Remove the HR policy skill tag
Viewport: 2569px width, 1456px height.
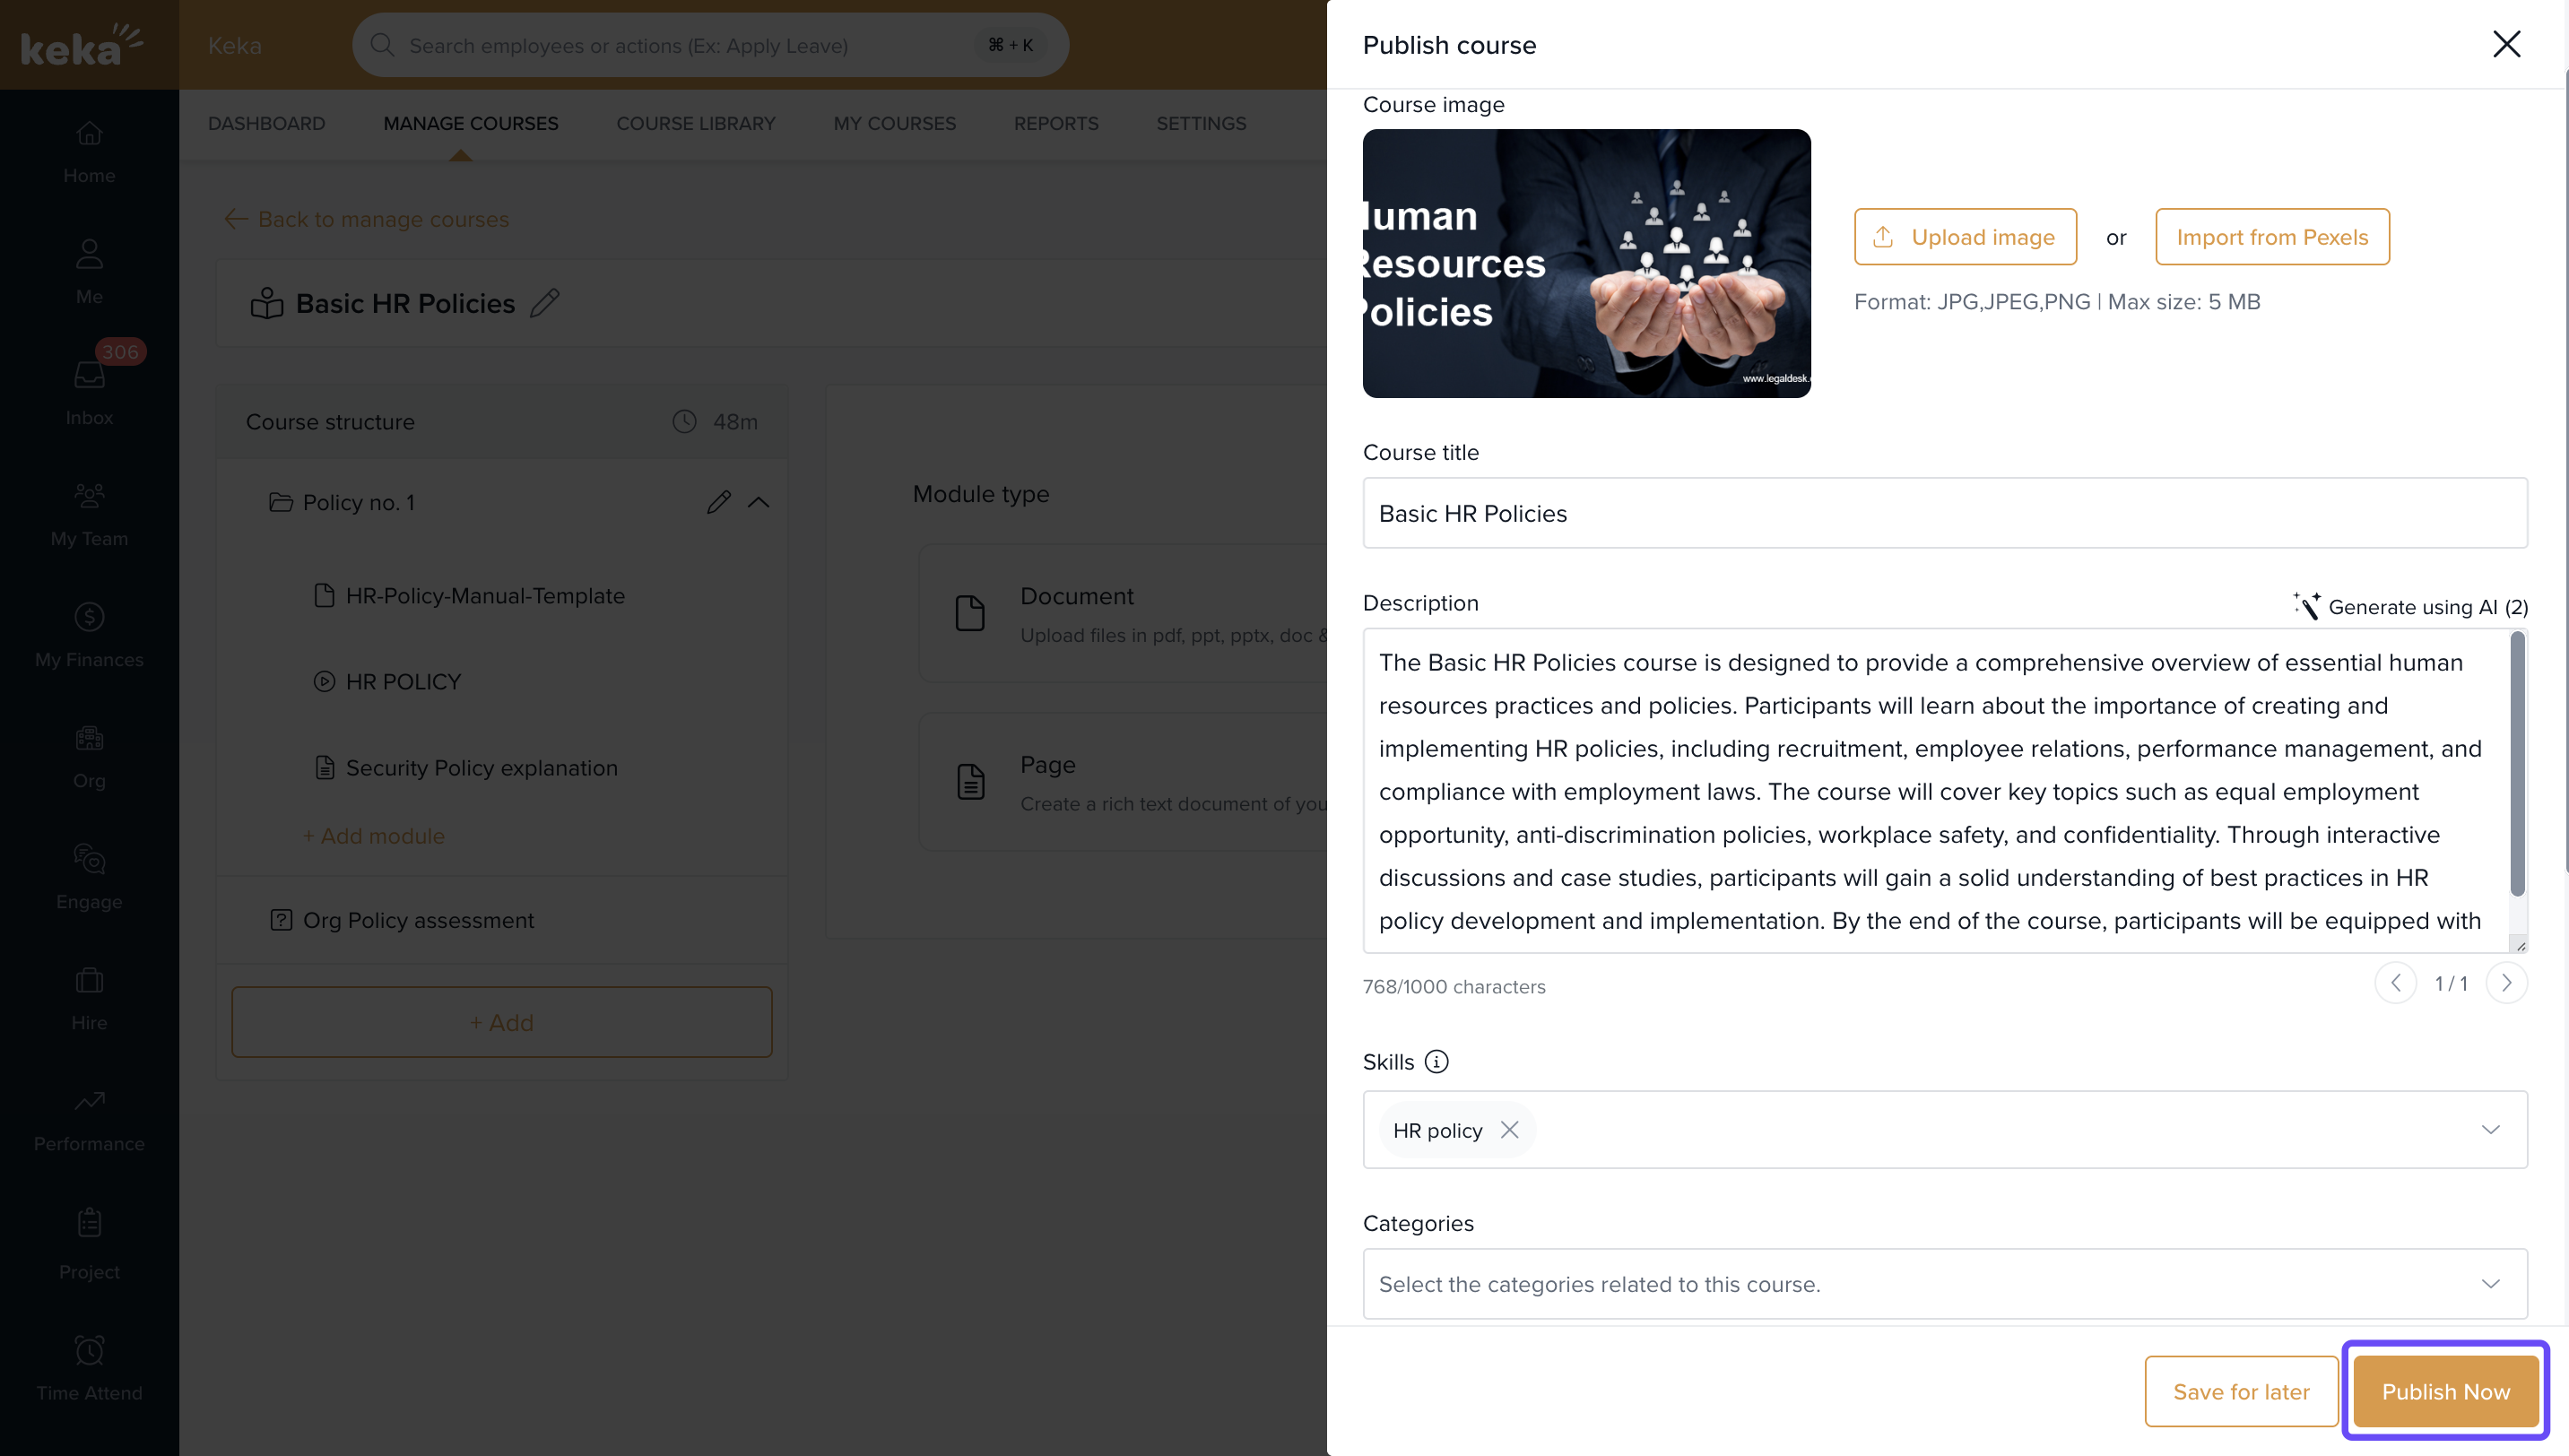pyautogui.click(x=1509, y=1130)
